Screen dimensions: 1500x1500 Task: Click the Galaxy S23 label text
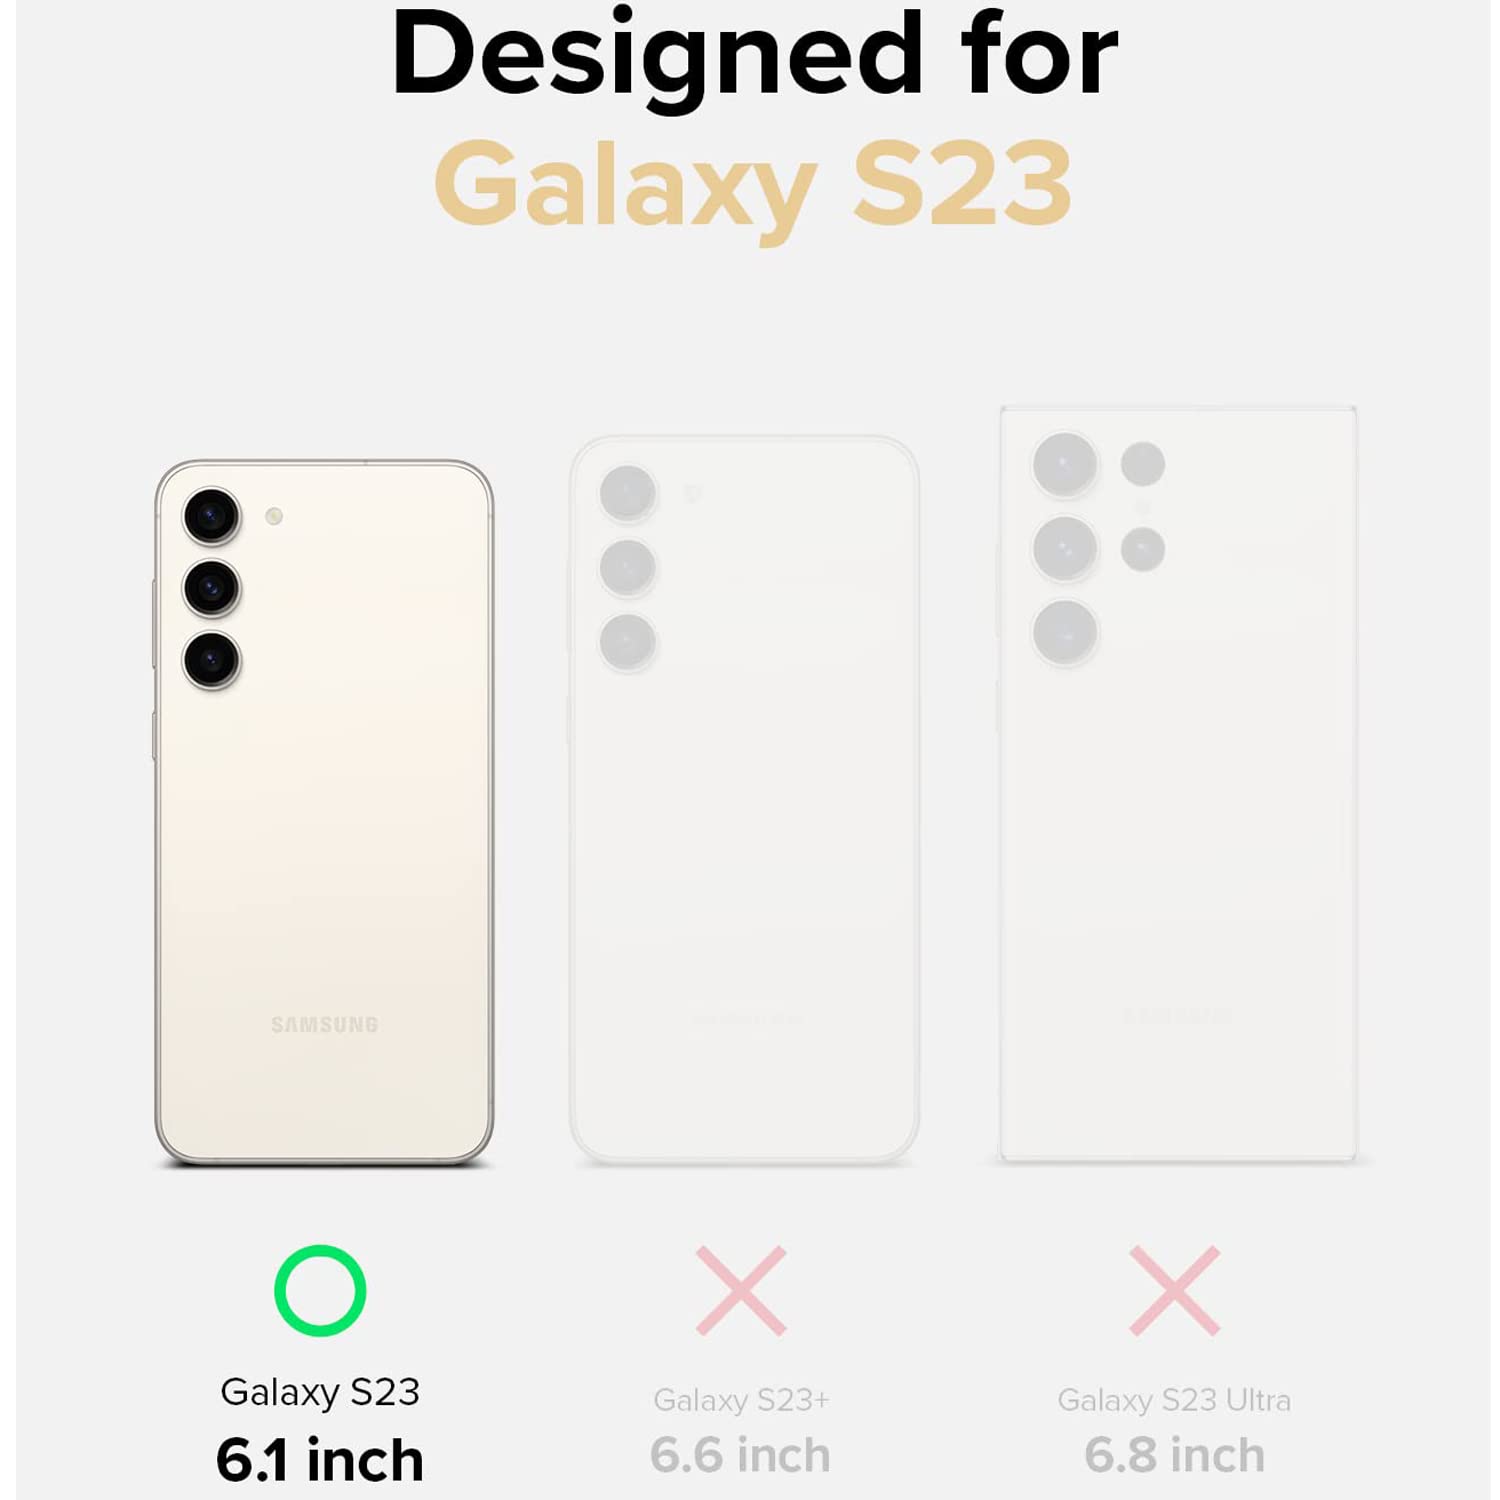320,1392
